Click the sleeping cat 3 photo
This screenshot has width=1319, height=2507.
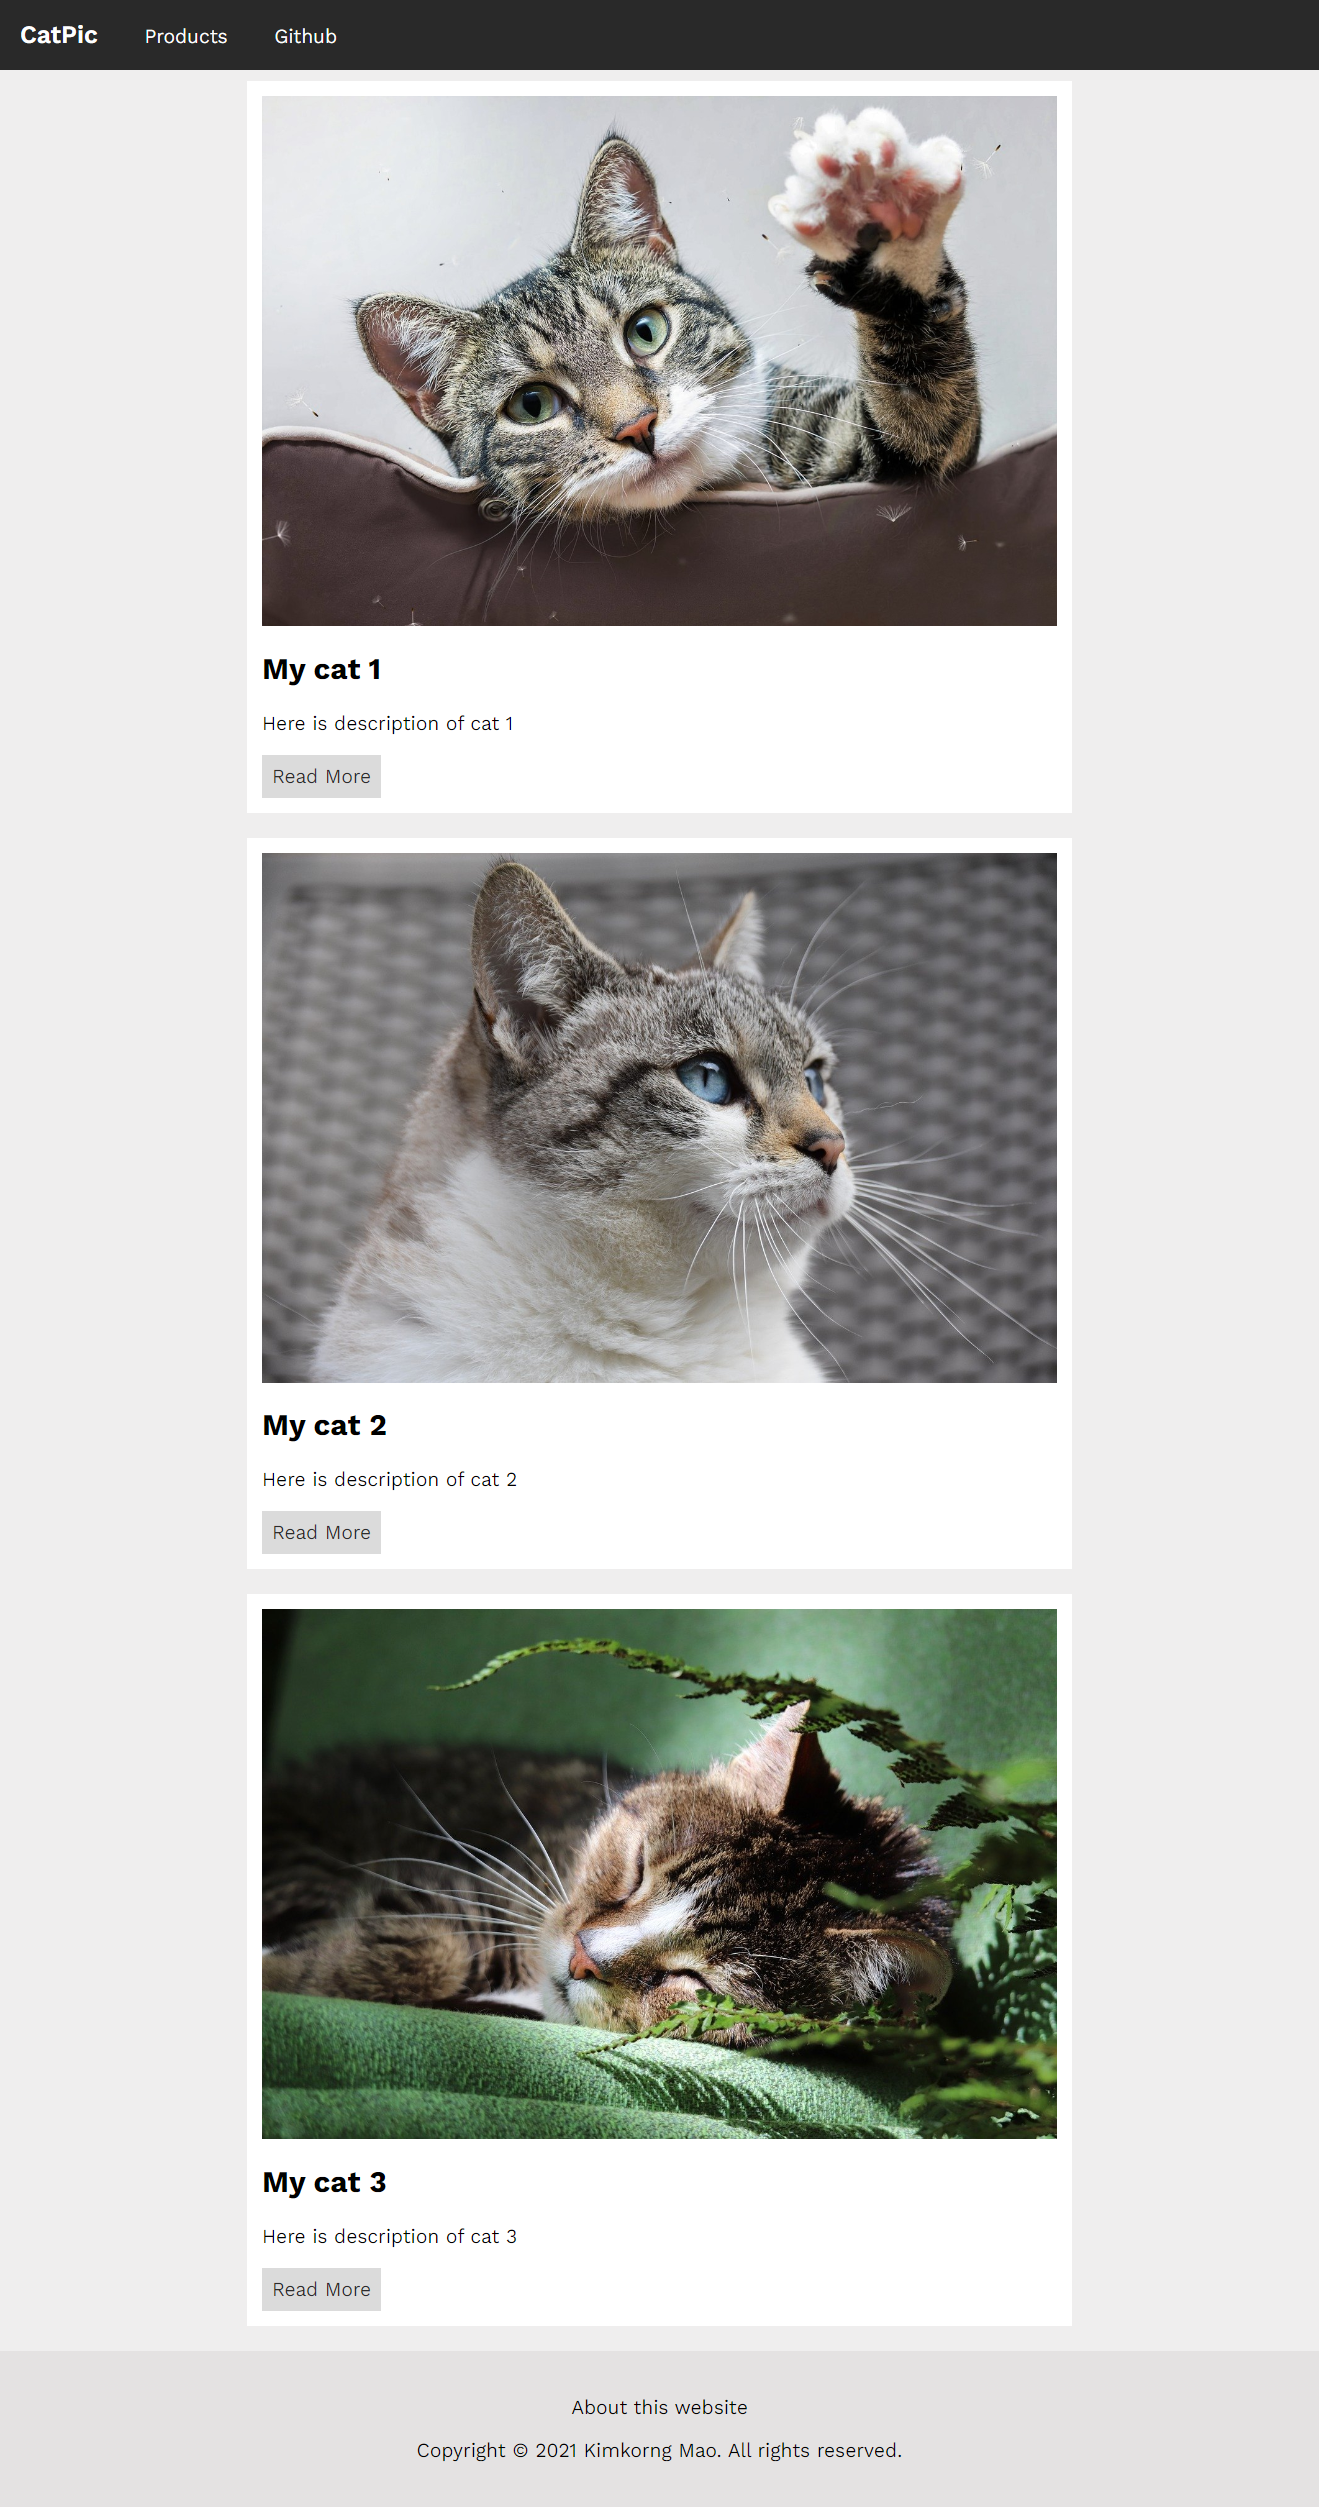pyautogui.click(x=659, y=1874)
